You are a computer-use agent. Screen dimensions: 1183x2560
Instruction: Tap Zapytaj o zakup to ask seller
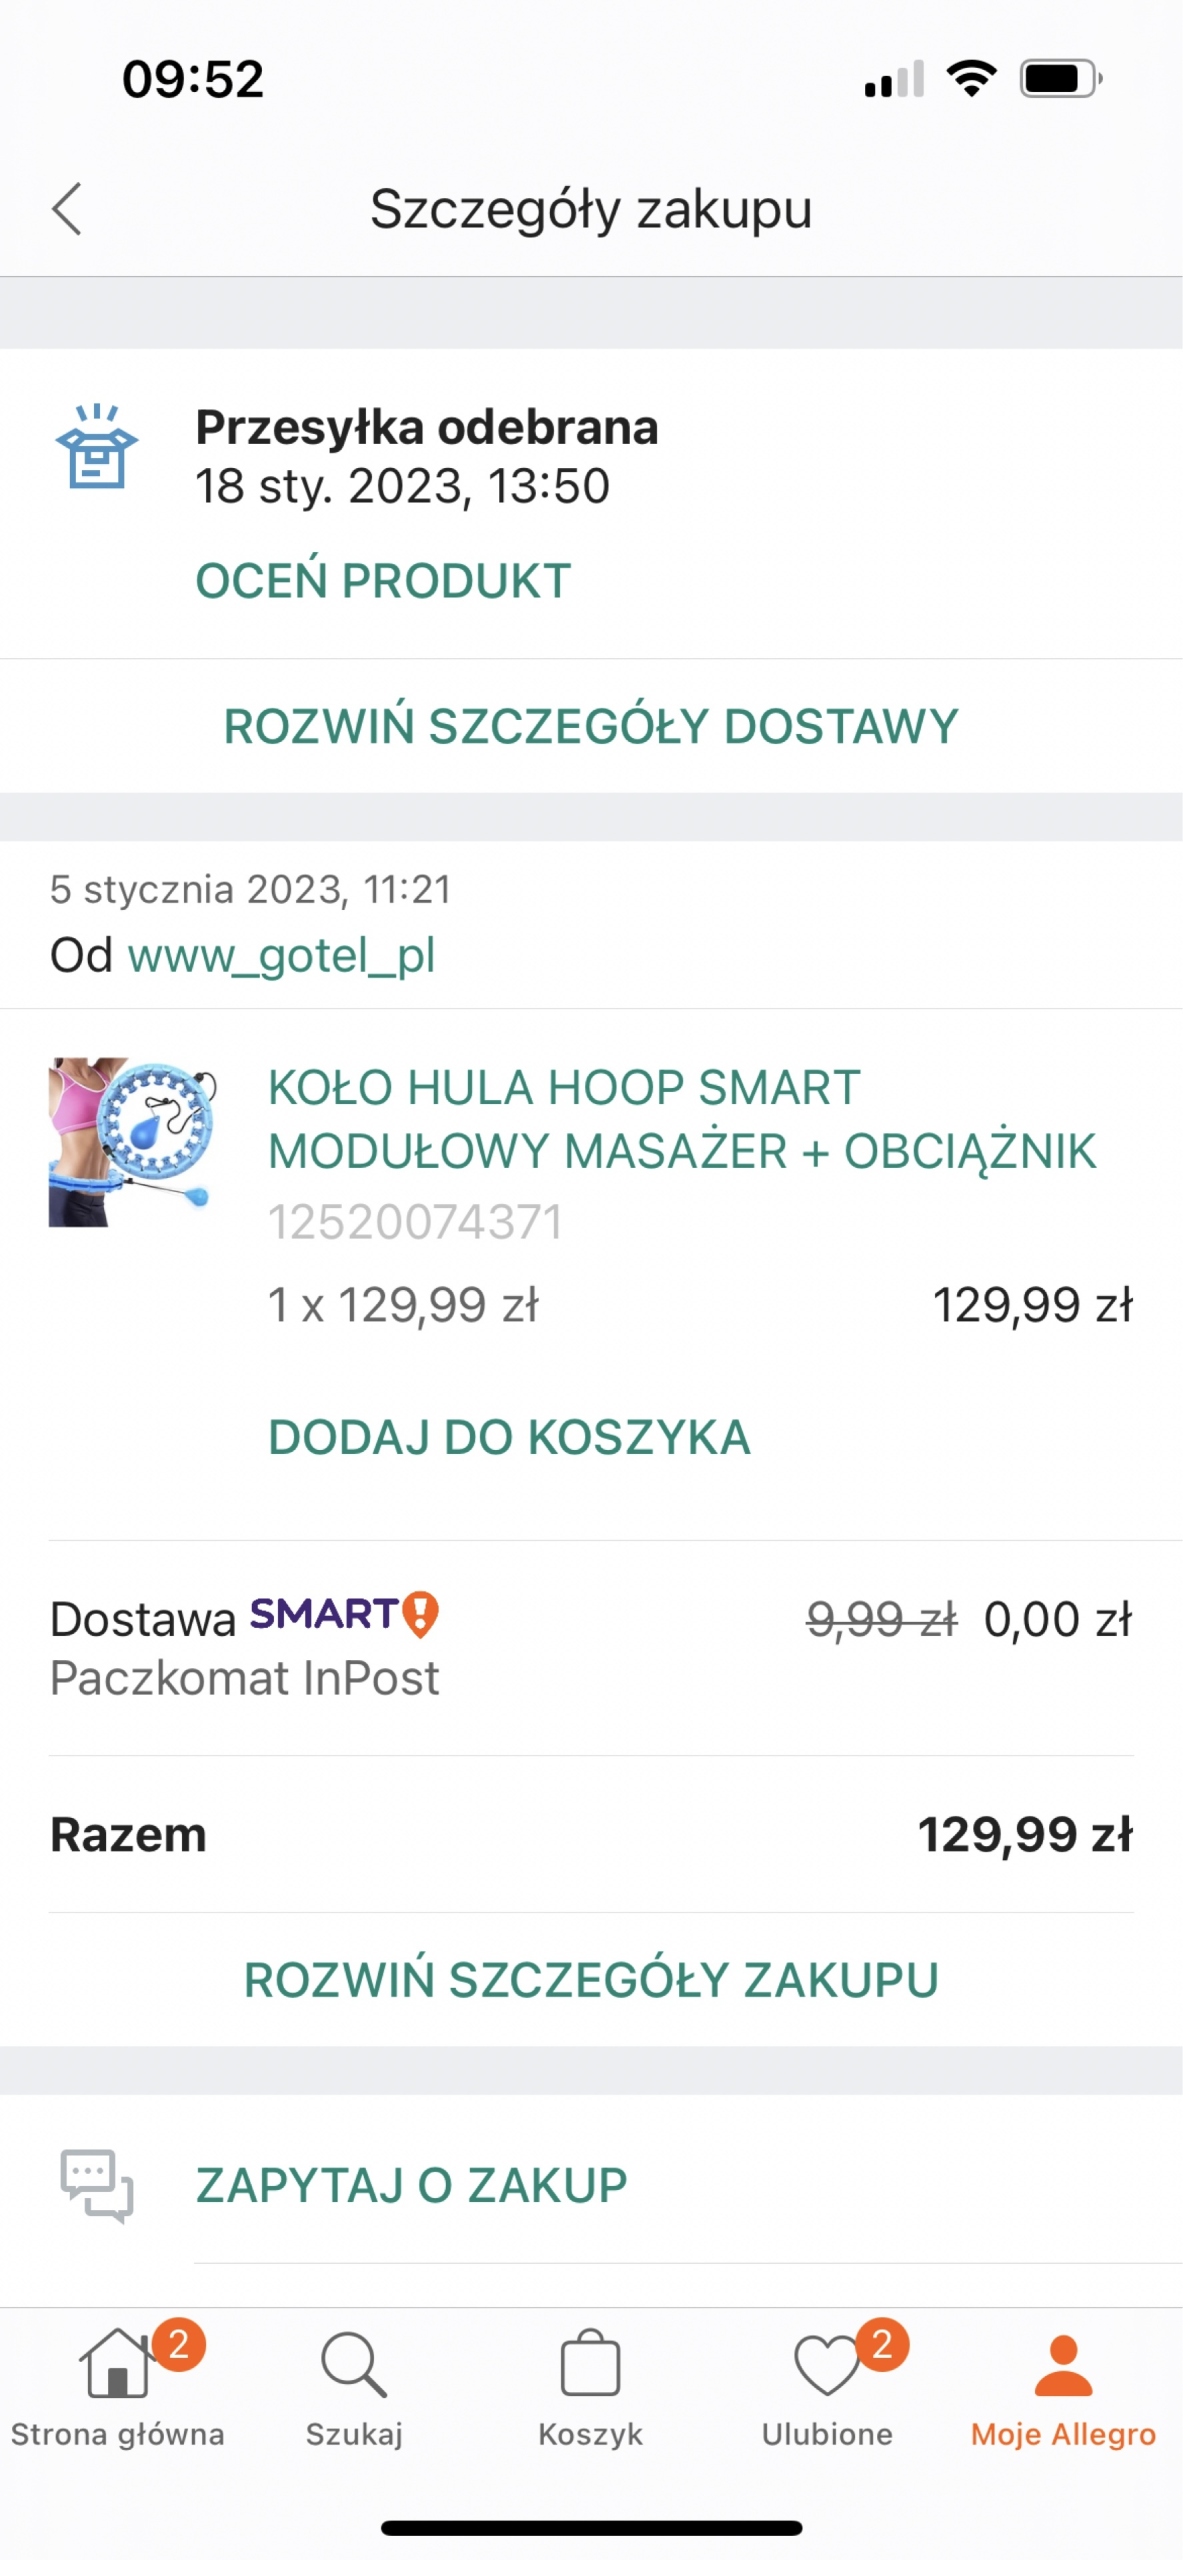[x=411, y=2185]
